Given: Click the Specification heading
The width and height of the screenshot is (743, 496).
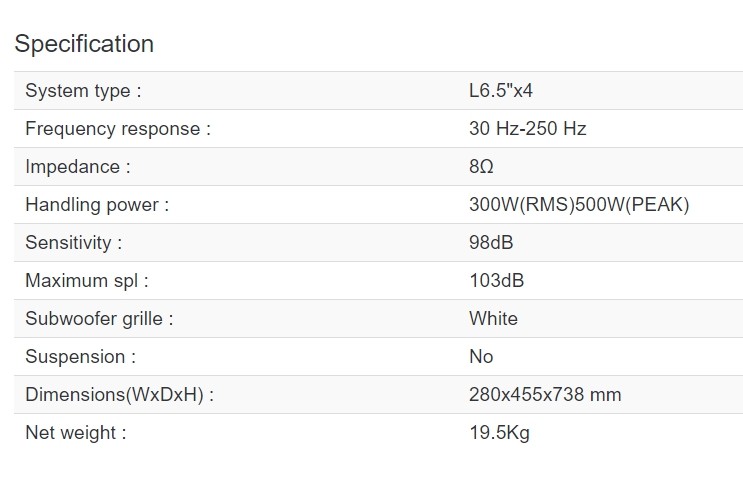Looking at the screenshot, I should click(84, 44).
